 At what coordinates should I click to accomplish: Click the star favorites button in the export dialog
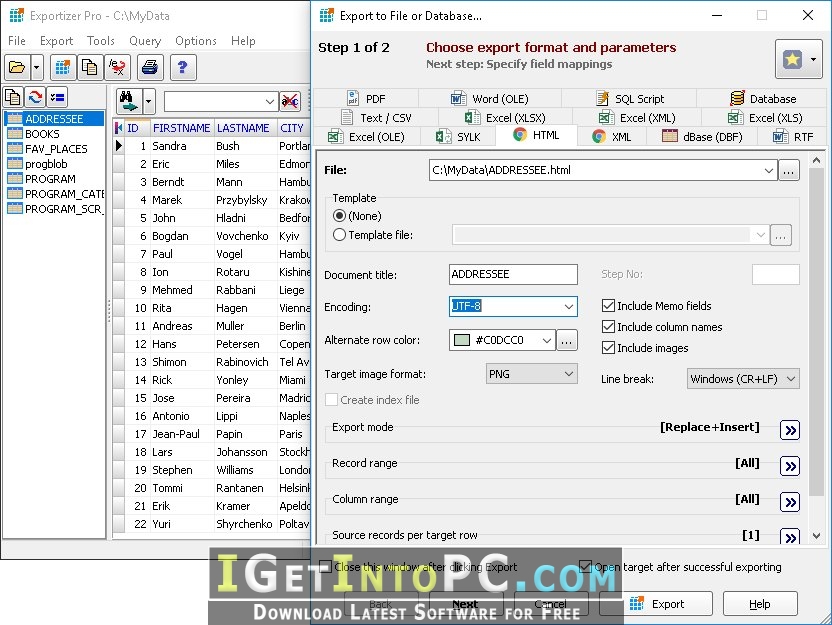[x=792, y=59]
